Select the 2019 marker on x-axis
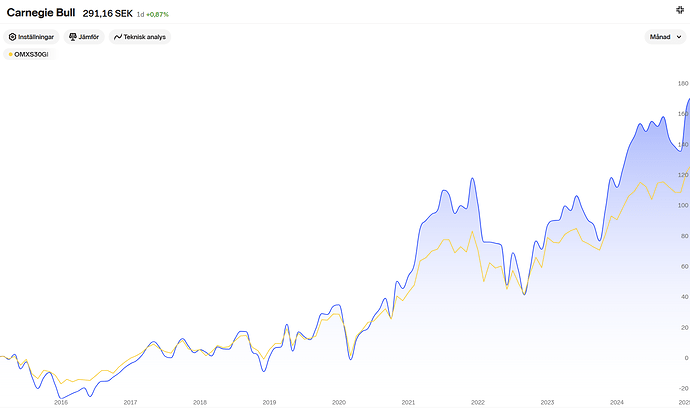 [269, 402]
